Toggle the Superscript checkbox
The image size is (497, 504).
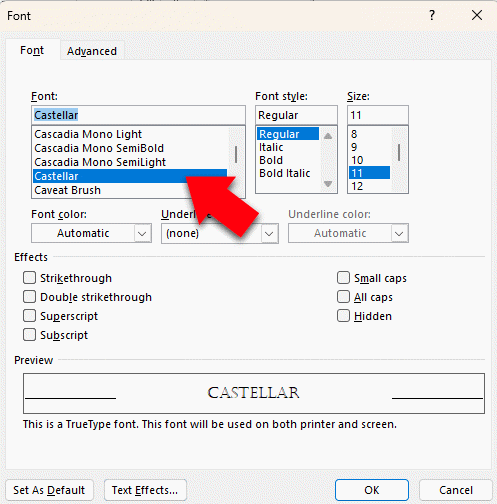(x=29, y=316)
